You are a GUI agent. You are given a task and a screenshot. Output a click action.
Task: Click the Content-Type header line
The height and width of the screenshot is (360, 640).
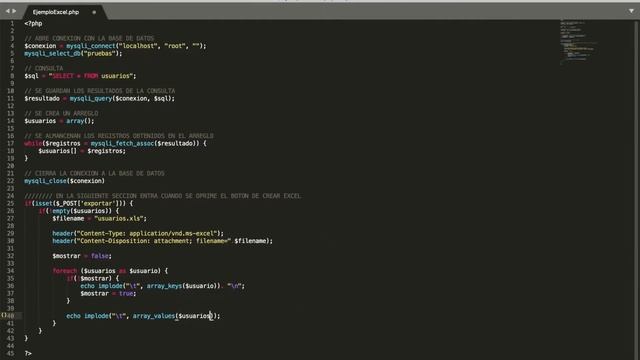[138, 233]
